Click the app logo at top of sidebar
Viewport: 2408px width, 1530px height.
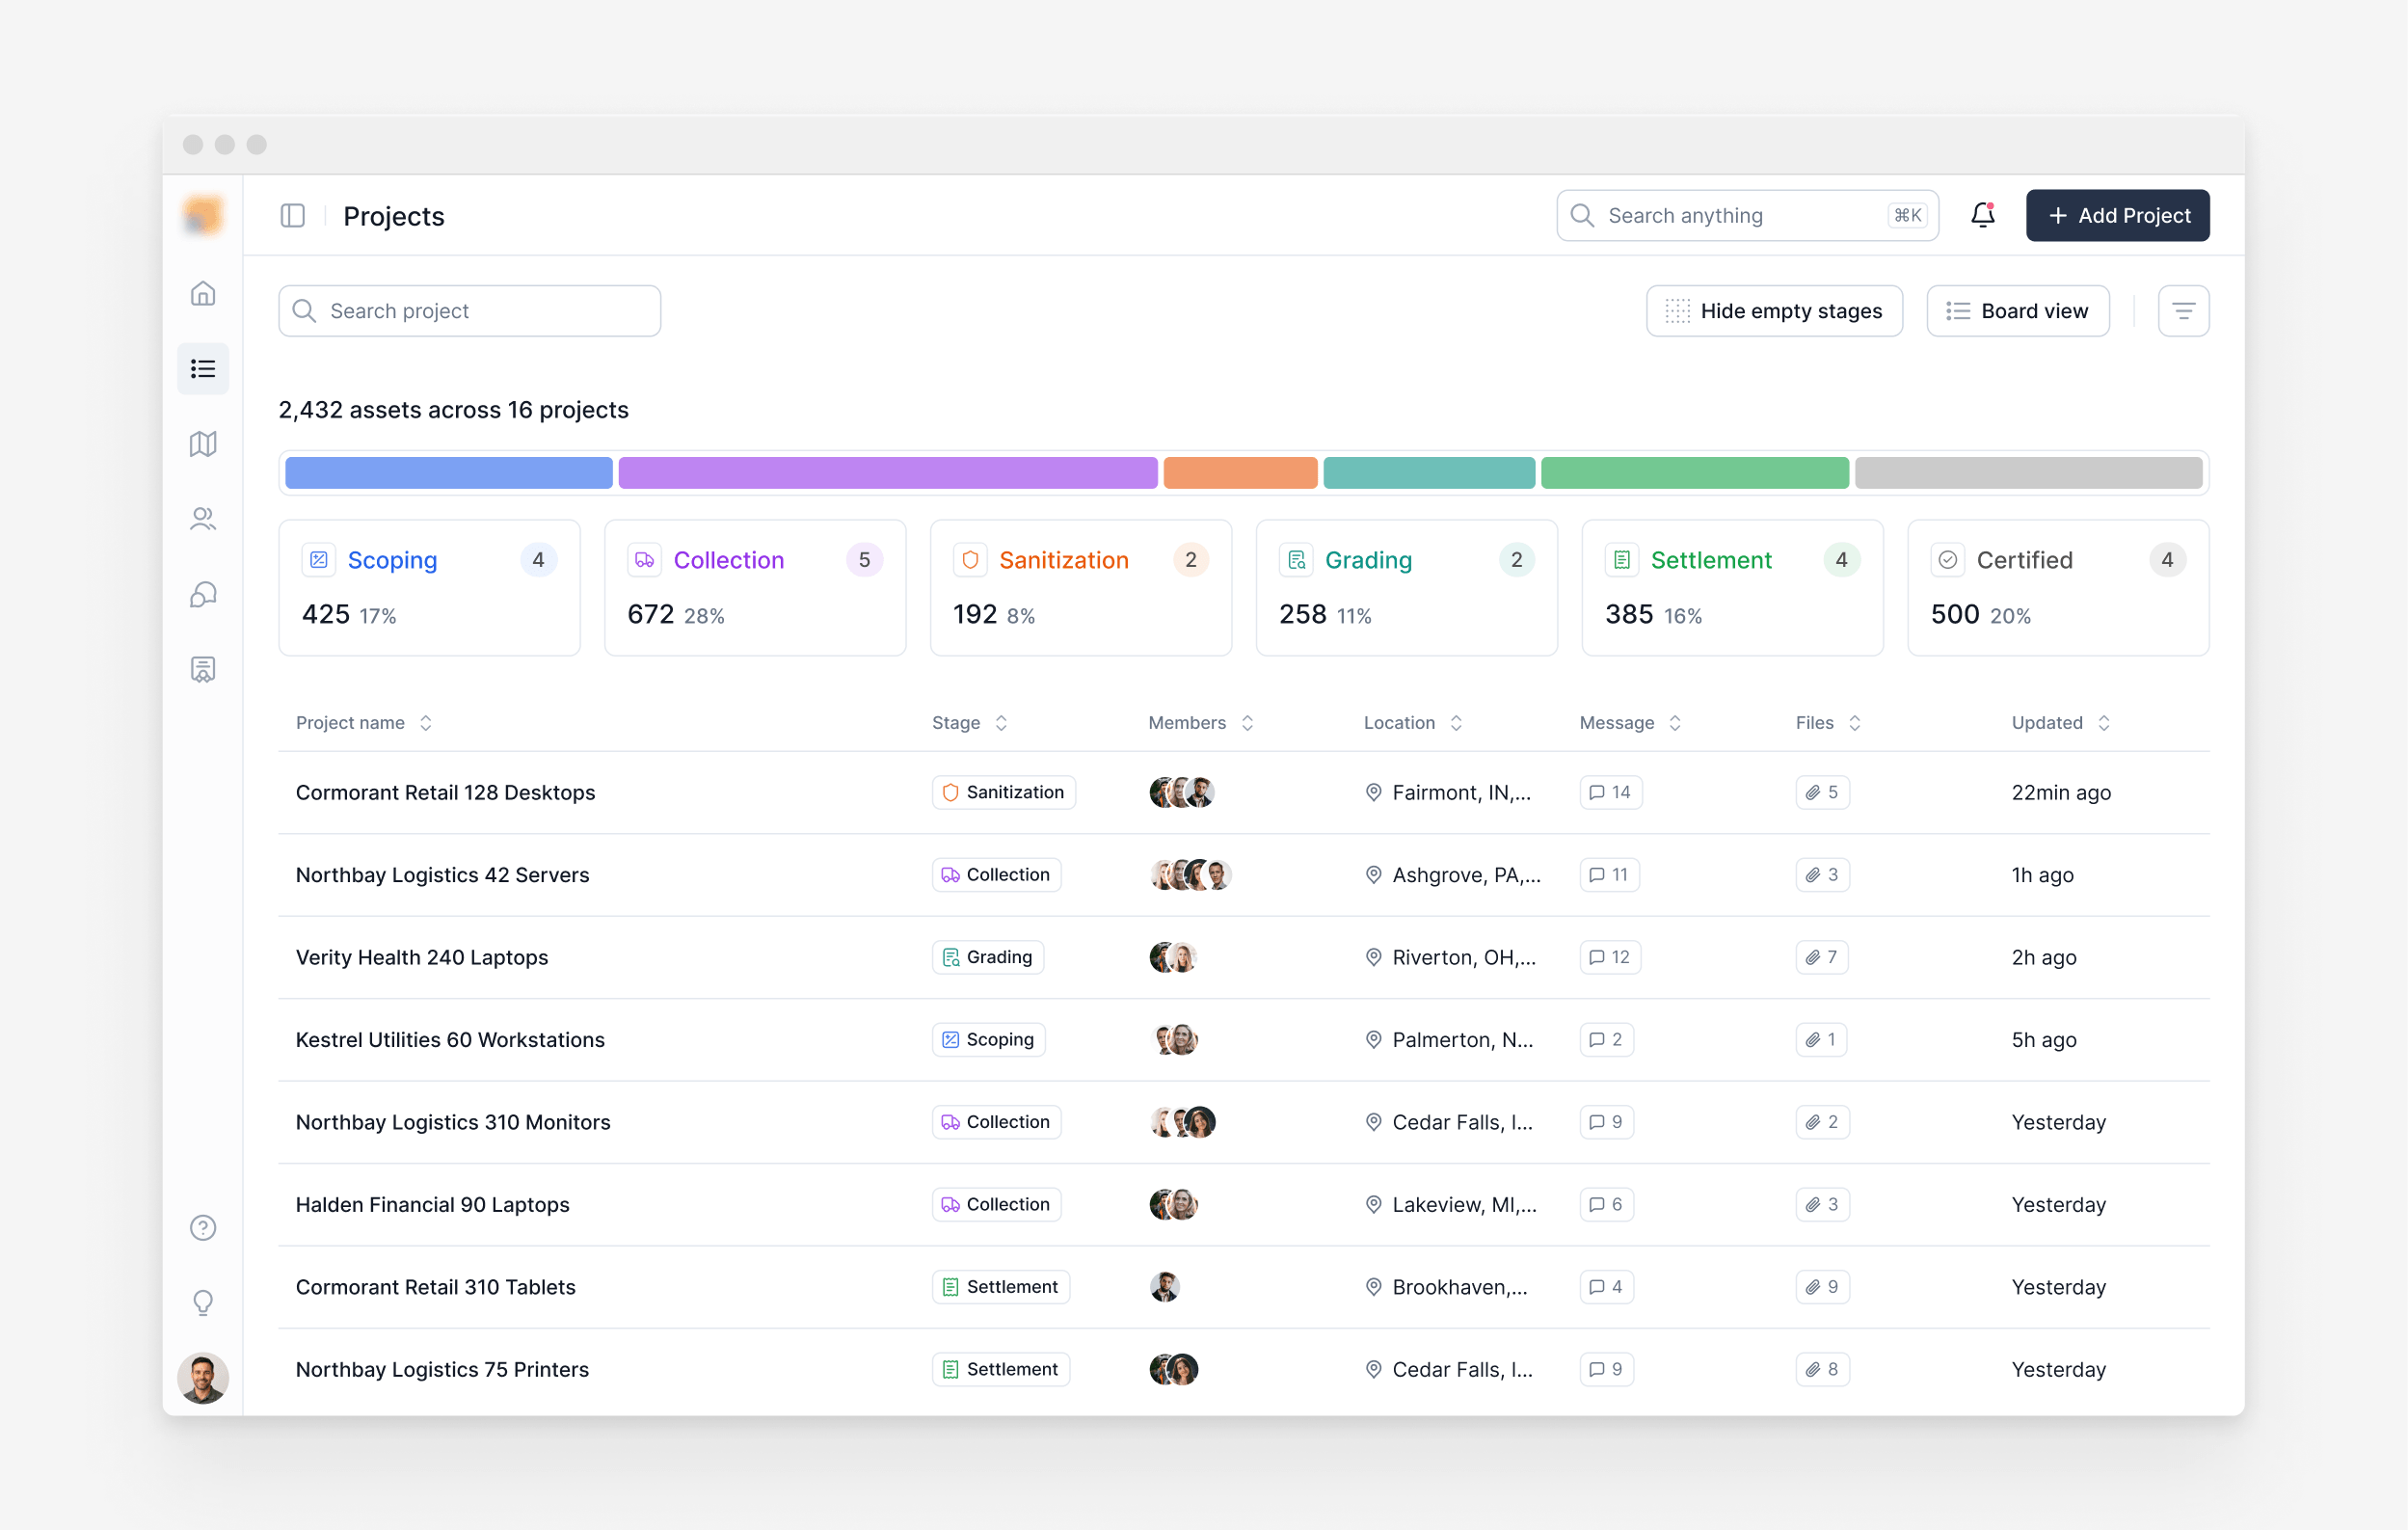(x=203, y=215)
